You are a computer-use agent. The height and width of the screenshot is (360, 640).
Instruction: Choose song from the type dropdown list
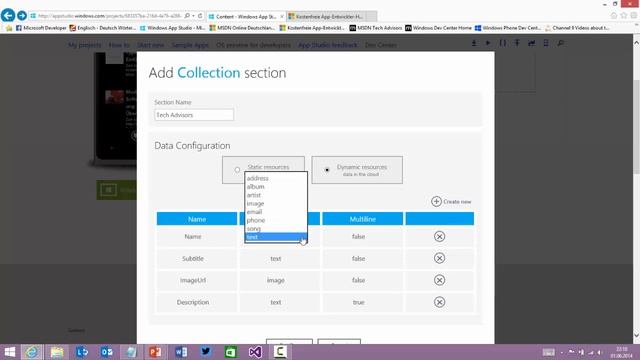276,229
